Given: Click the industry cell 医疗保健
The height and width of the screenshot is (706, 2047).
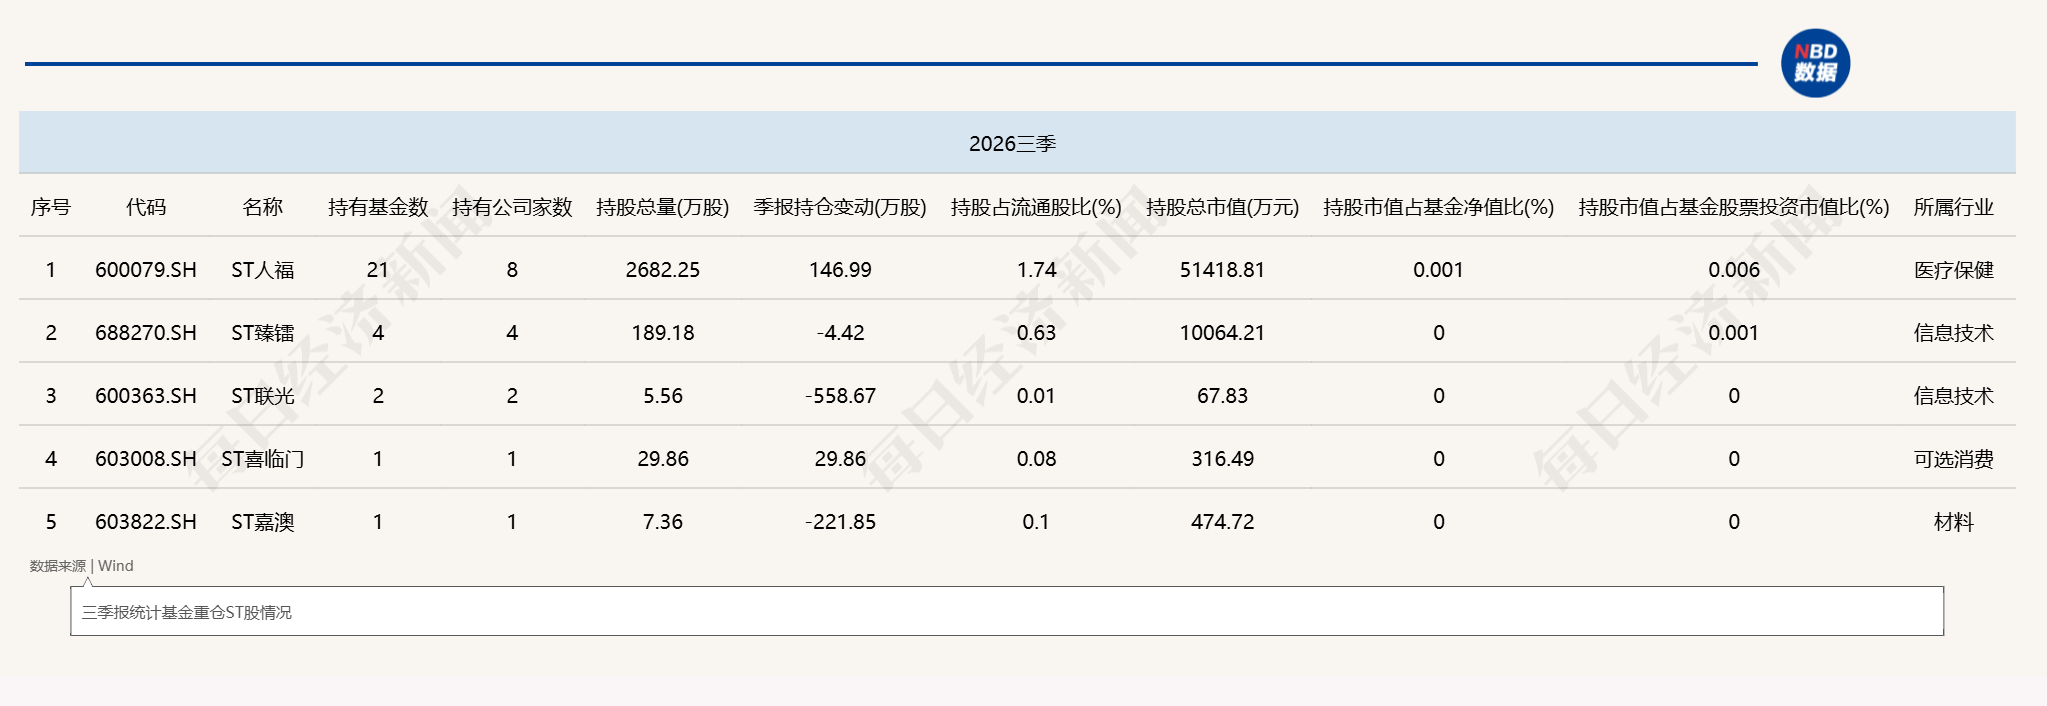Looking at the screenshot, I should pyautogui.click(x=1954, y=270).
